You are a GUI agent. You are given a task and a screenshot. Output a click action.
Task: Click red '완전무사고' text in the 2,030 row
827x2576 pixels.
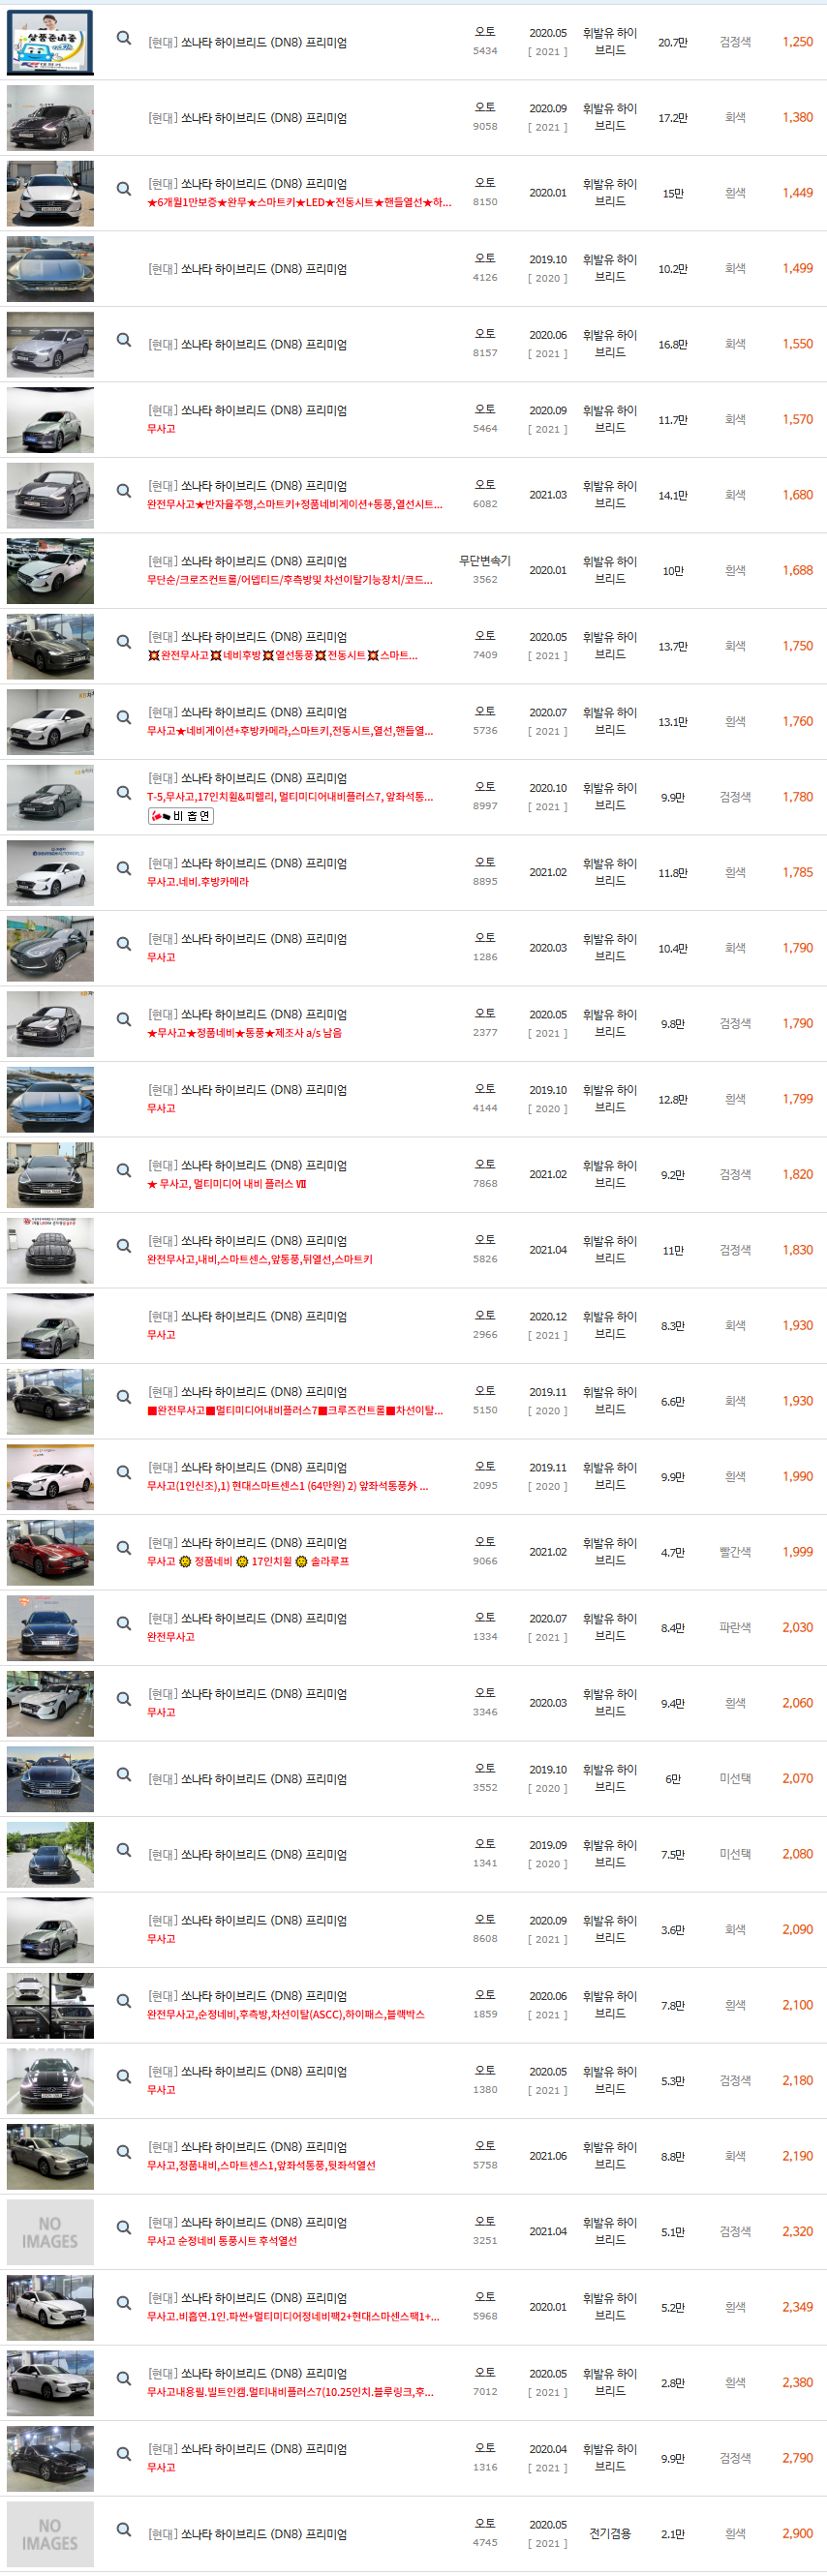click(x=171, y=1637)
